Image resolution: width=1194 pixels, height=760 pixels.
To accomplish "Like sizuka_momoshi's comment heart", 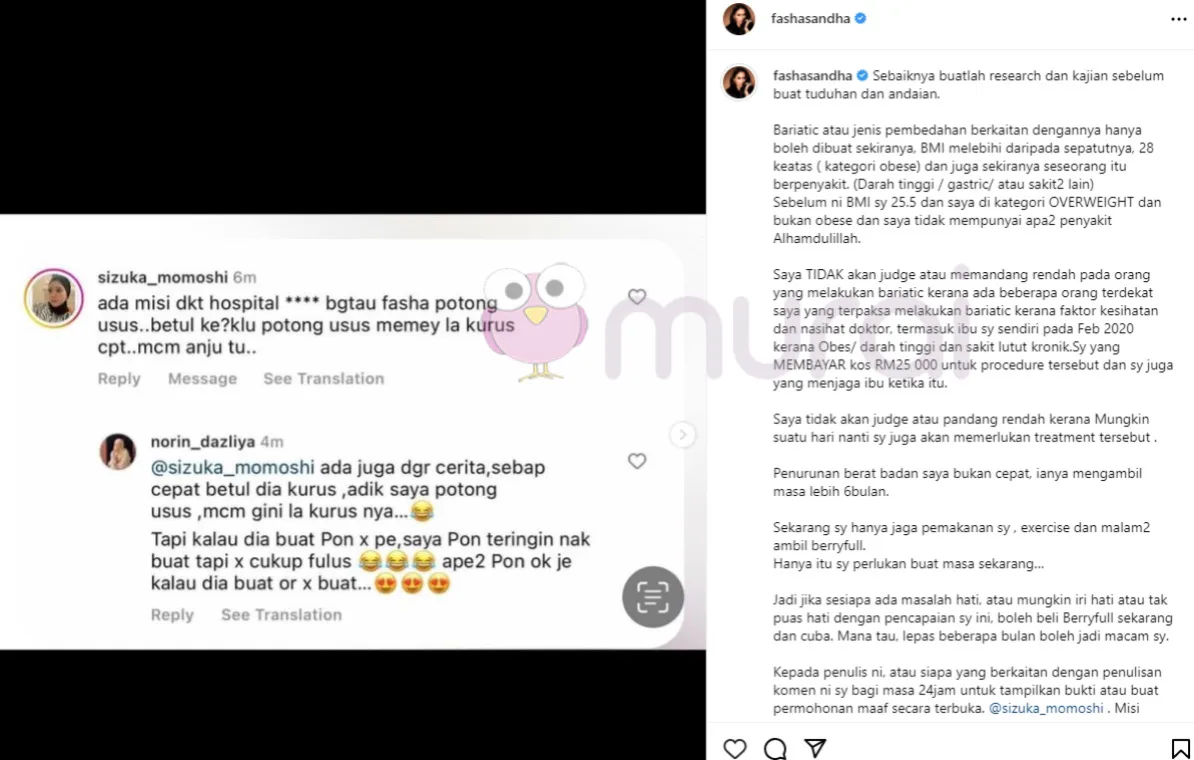I will [x=637, y=296].
